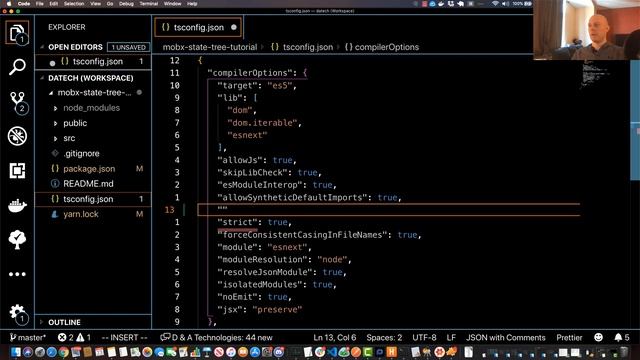Open the File menu

[x=40, y=4]
